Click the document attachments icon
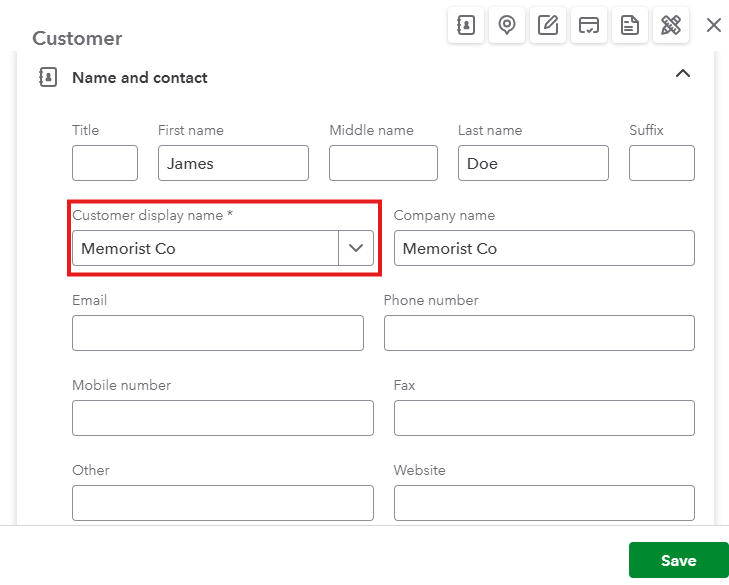Screen dimensions: 729x585 [x=630, y=26]
